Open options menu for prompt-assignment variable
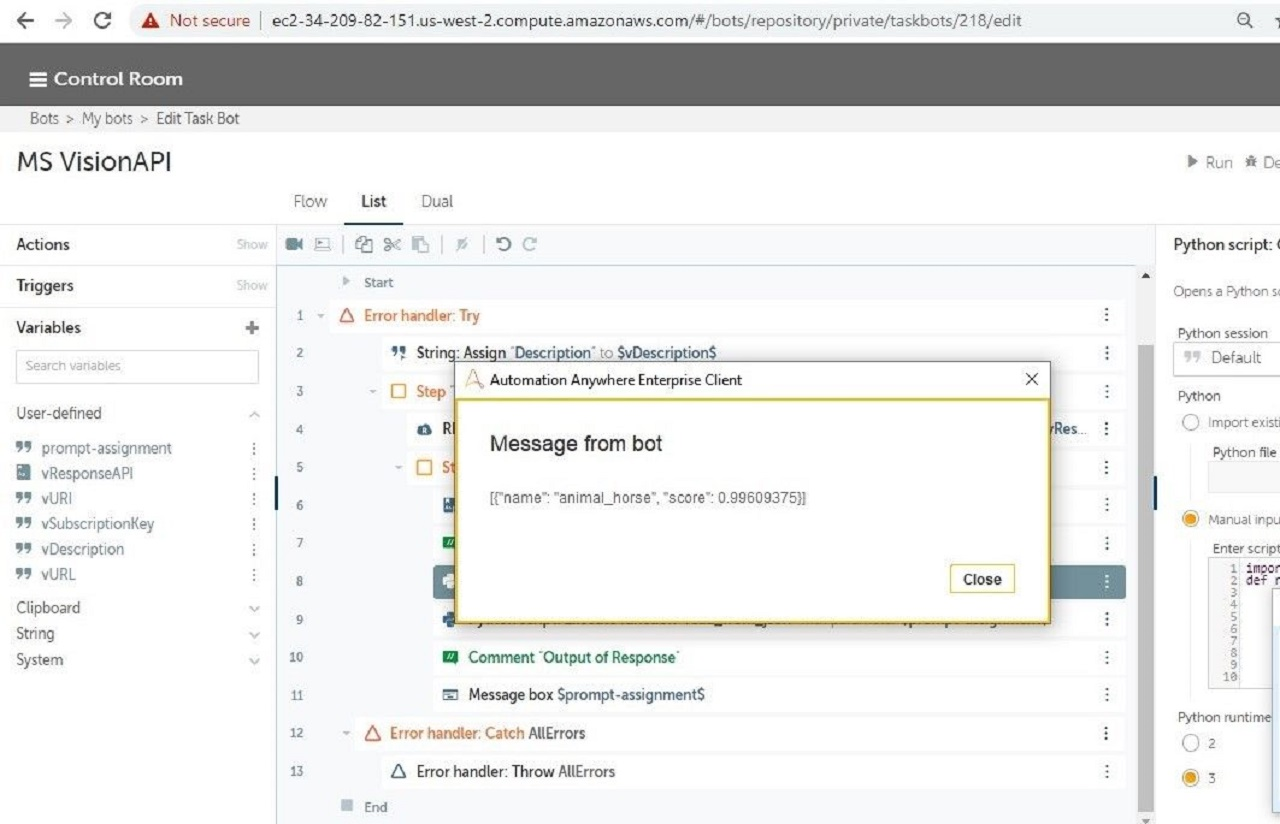 tap(254, 449)
